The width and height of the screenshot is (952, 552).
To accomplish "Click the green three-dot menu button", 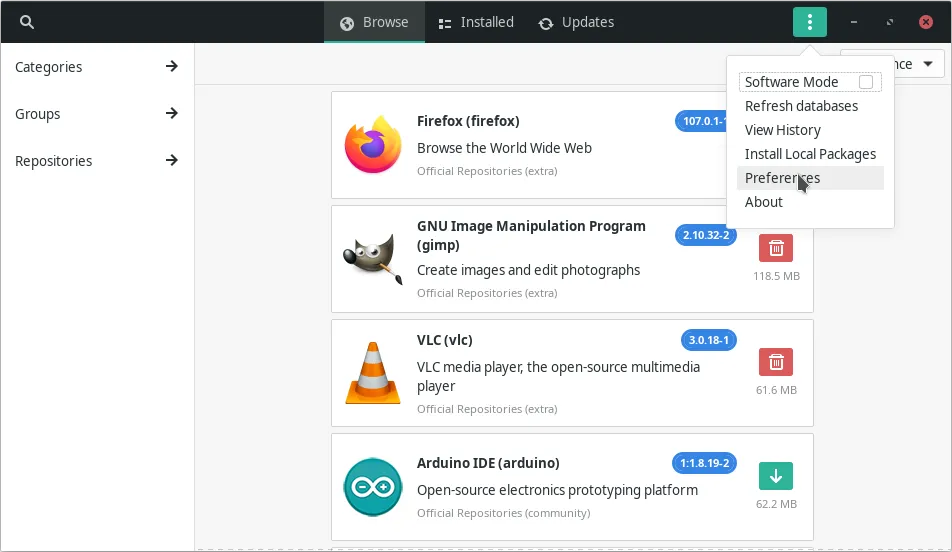I will [809, 22].
